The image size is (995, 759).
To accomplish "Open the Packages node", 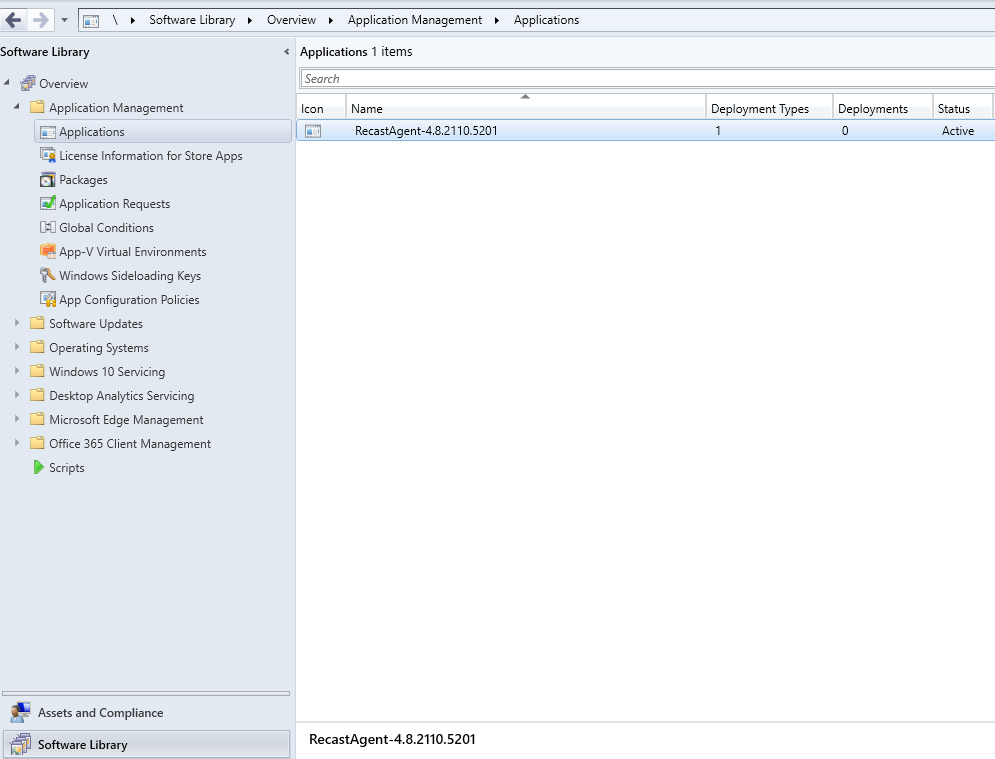I will [83, 180].
